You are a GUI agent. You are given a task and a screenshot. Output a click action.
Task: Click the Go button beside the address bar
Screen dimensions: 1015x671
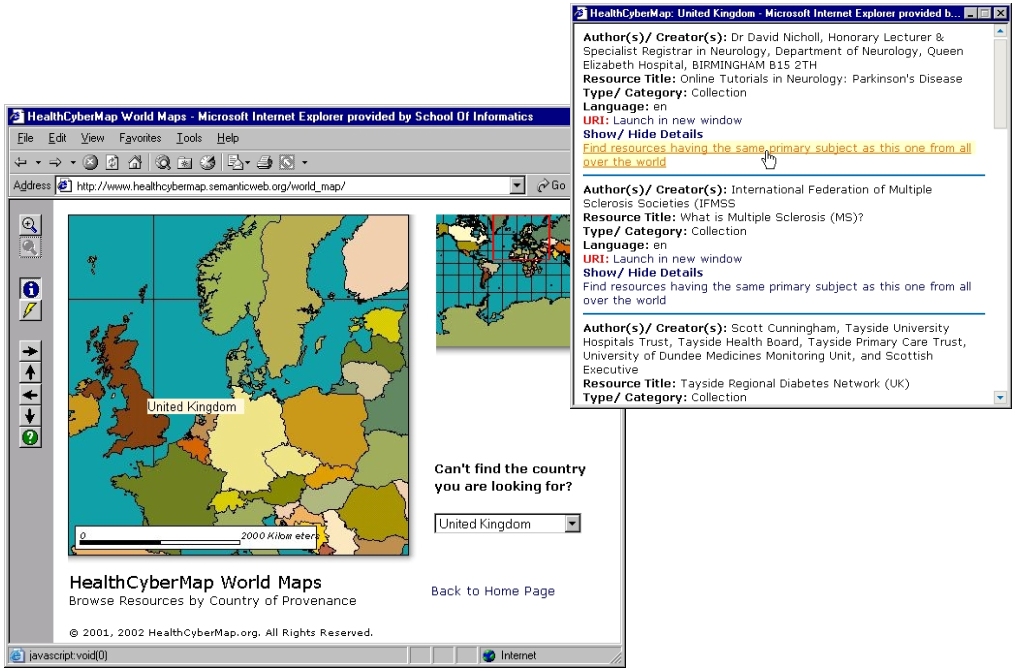pyautogui.click(x=551, y=186)
